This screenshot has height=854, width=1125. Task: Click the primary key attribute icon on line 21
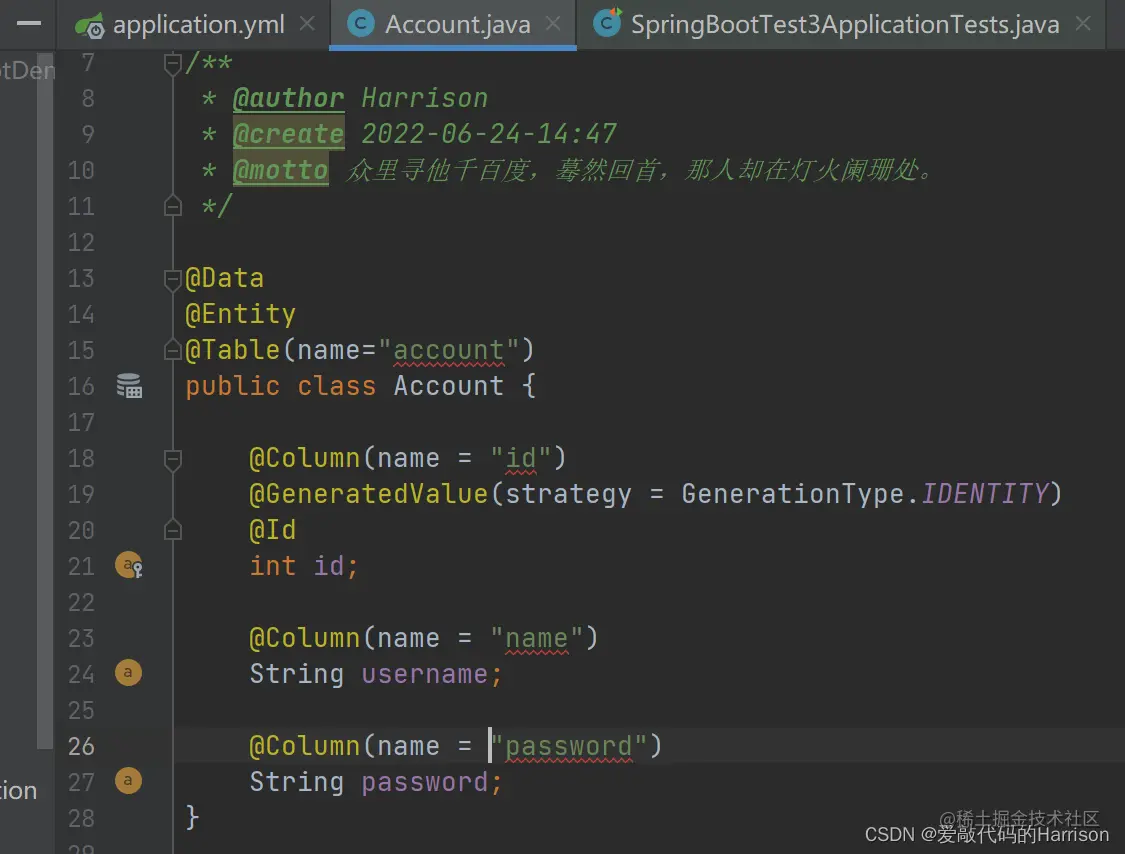coord(129,566)
